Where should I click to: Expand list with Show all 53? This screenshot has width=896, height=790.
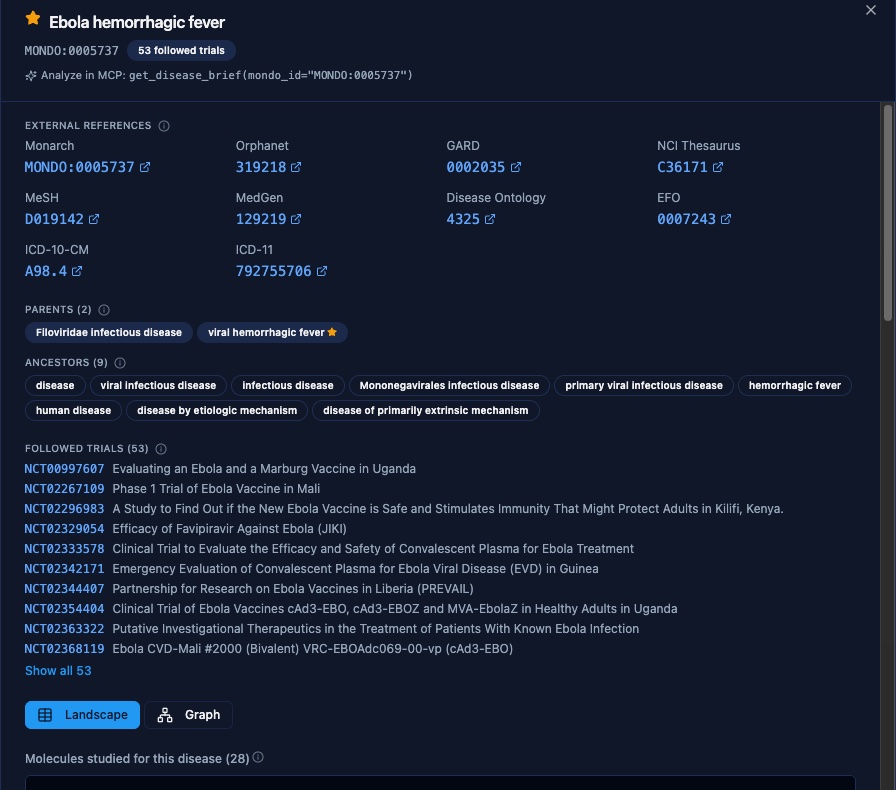[x=58, y=671]
